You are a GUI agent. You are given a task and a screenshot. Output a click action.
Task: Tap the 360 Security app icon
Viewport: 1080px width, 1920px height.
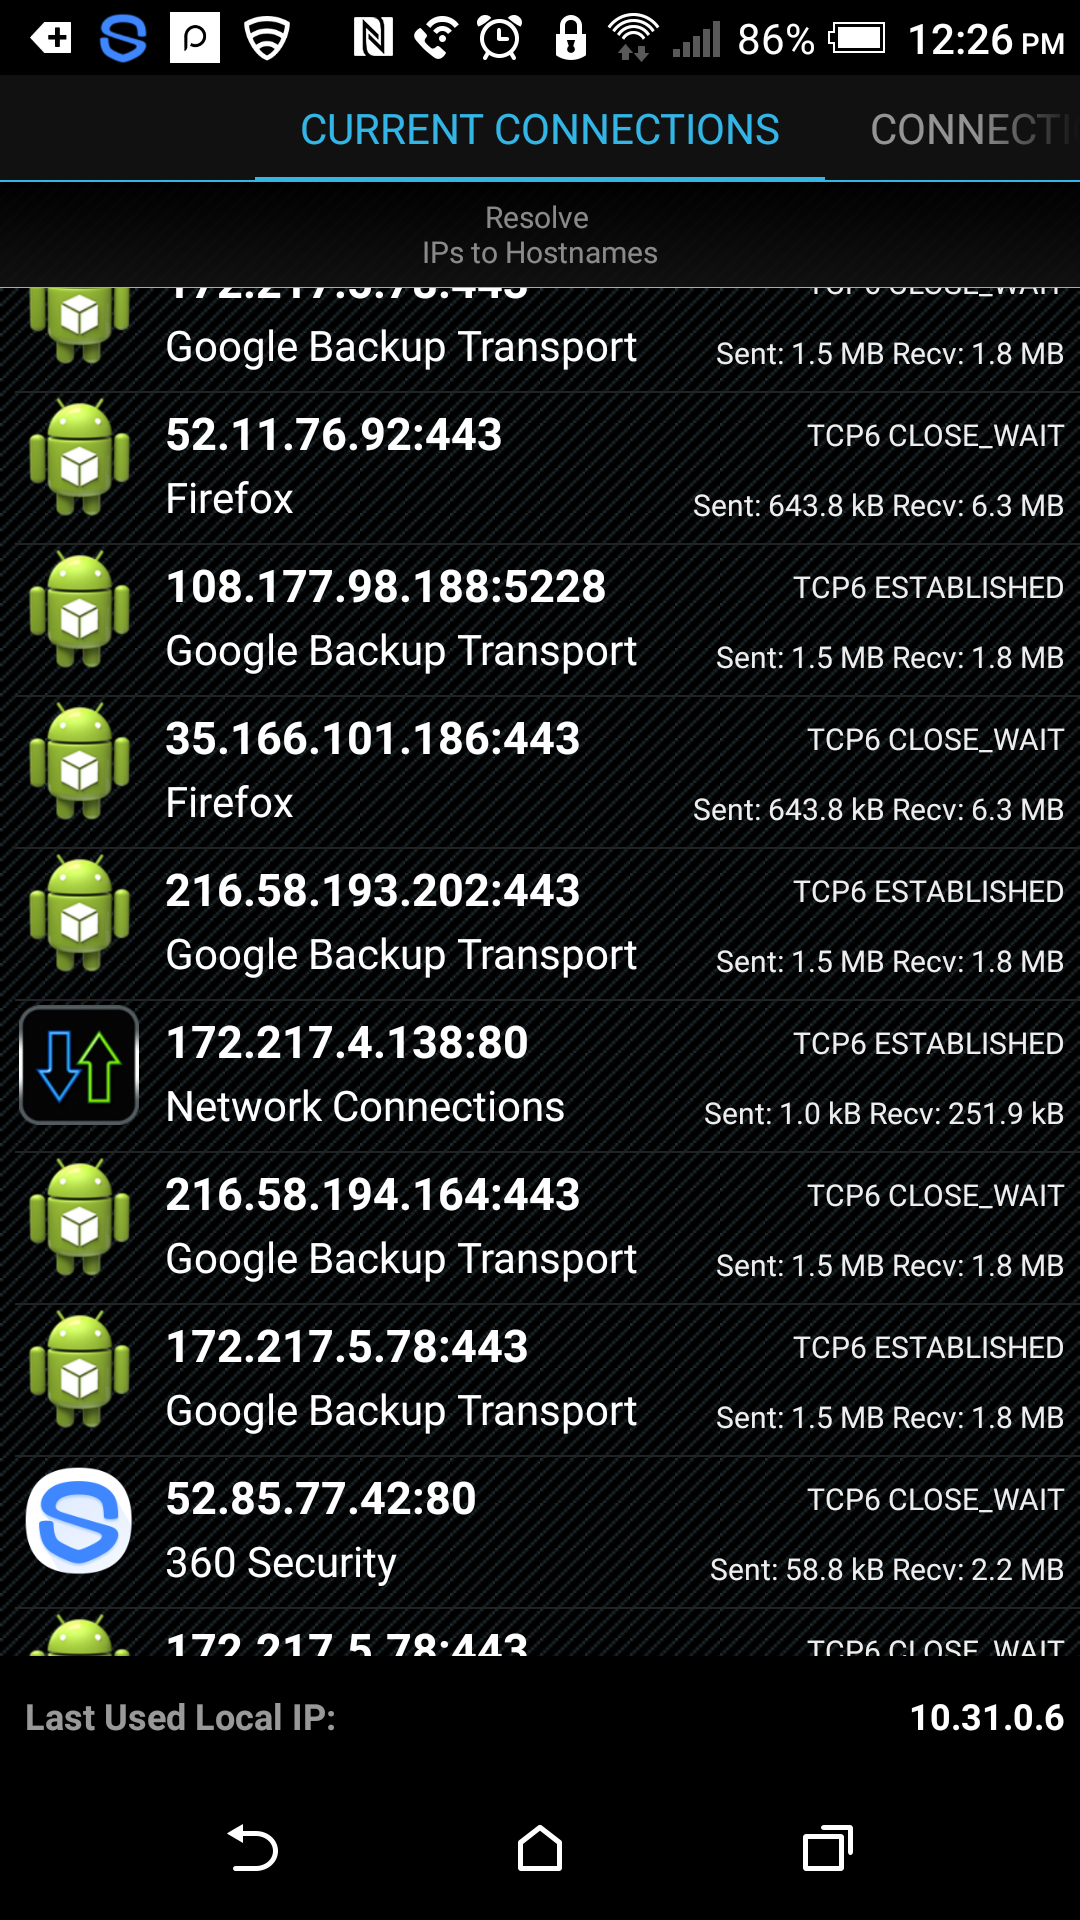click(x=79, y=1521)
